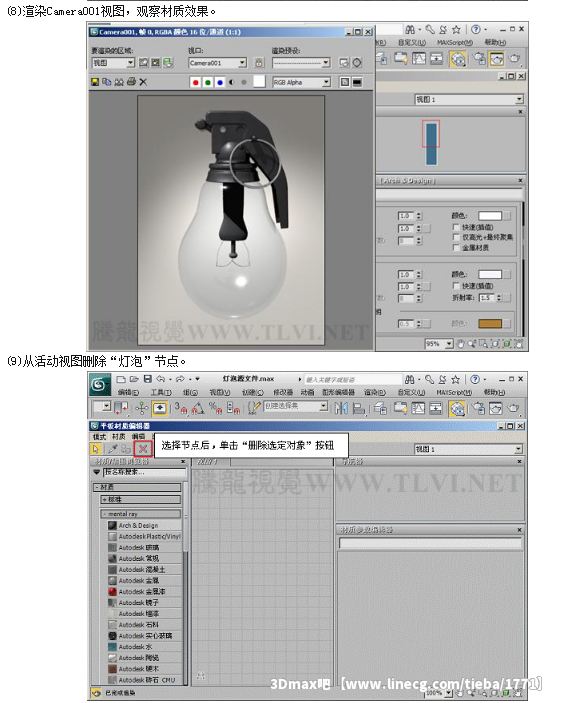The width and height of the screenshot is (582, 703).
Task: Click white swatch beside RGB Alpha dropdown
Action: pos(259,82)
